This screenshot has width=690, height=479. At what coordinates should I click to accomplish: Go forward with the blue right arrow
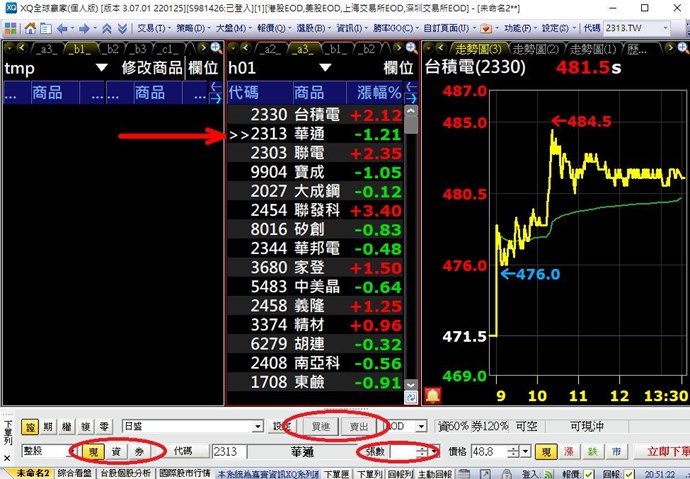pyautogui.click(x=84, y=29)
